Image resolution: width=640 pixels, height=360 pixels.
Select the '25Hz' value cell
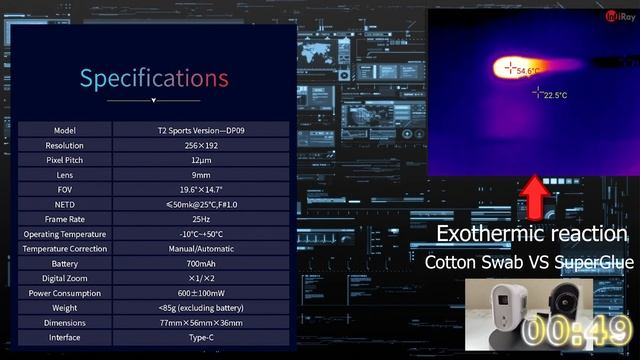point(201,219)
